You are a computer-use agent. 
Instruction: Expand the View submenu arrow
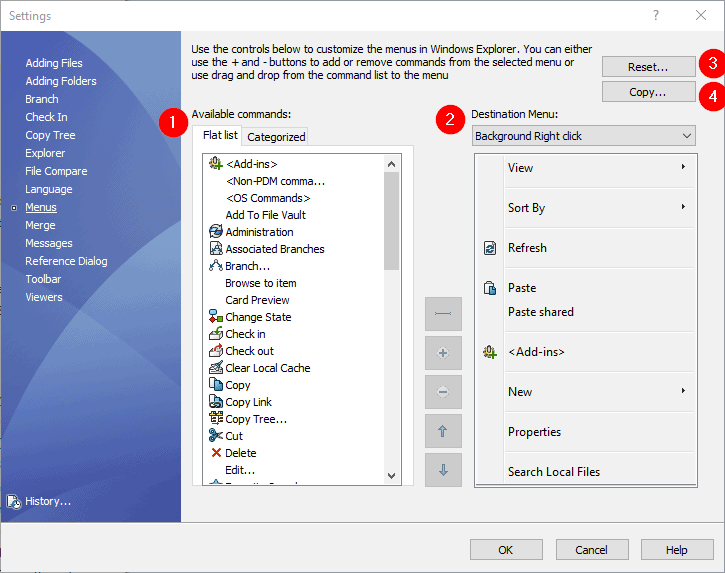[x=683, y=166]
